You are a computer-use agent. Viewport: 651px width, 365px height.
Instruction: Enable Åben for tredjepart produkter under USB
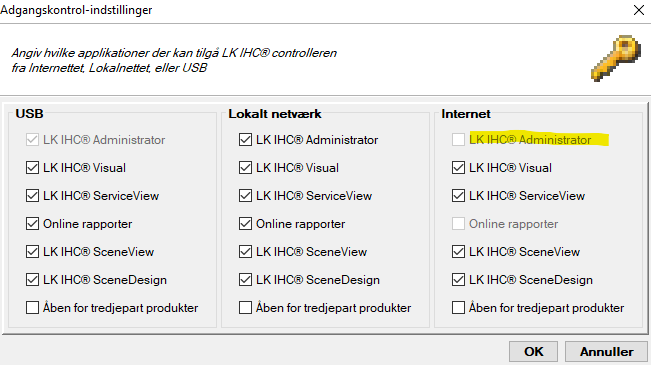tap(32, 308)
